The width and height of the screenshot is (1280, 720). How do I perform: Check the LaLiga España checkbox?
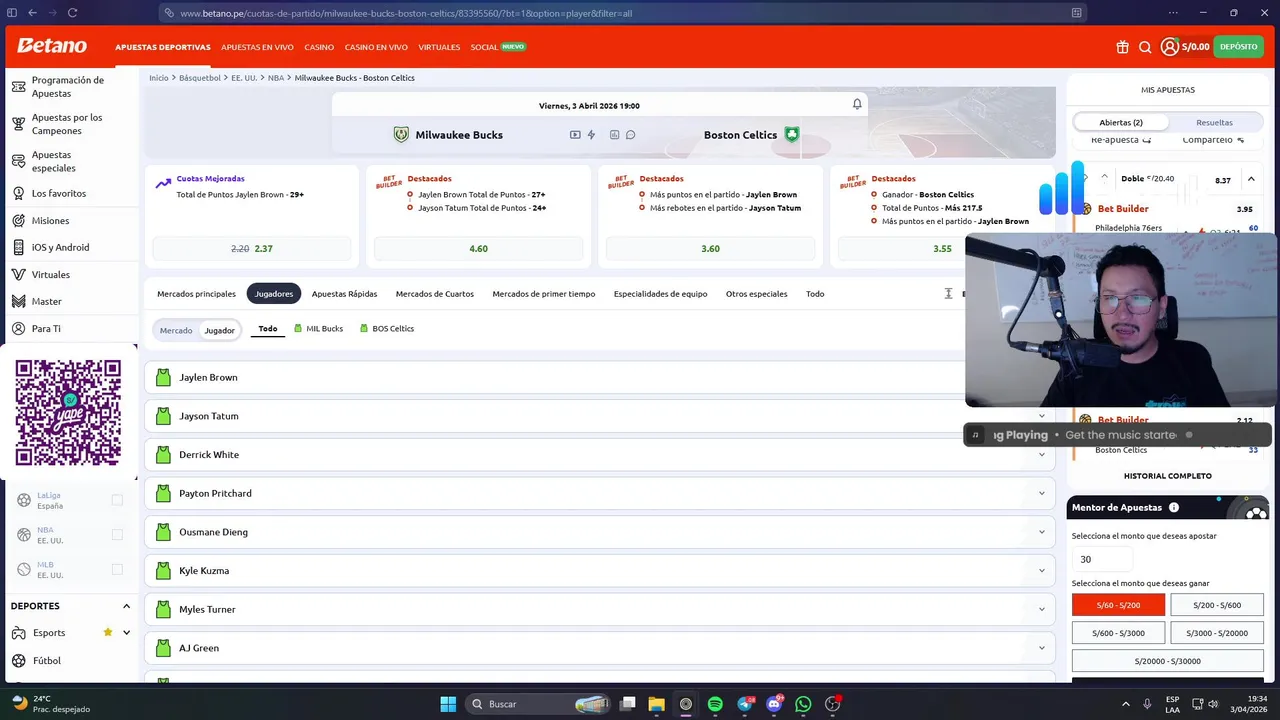coord(117,500)
